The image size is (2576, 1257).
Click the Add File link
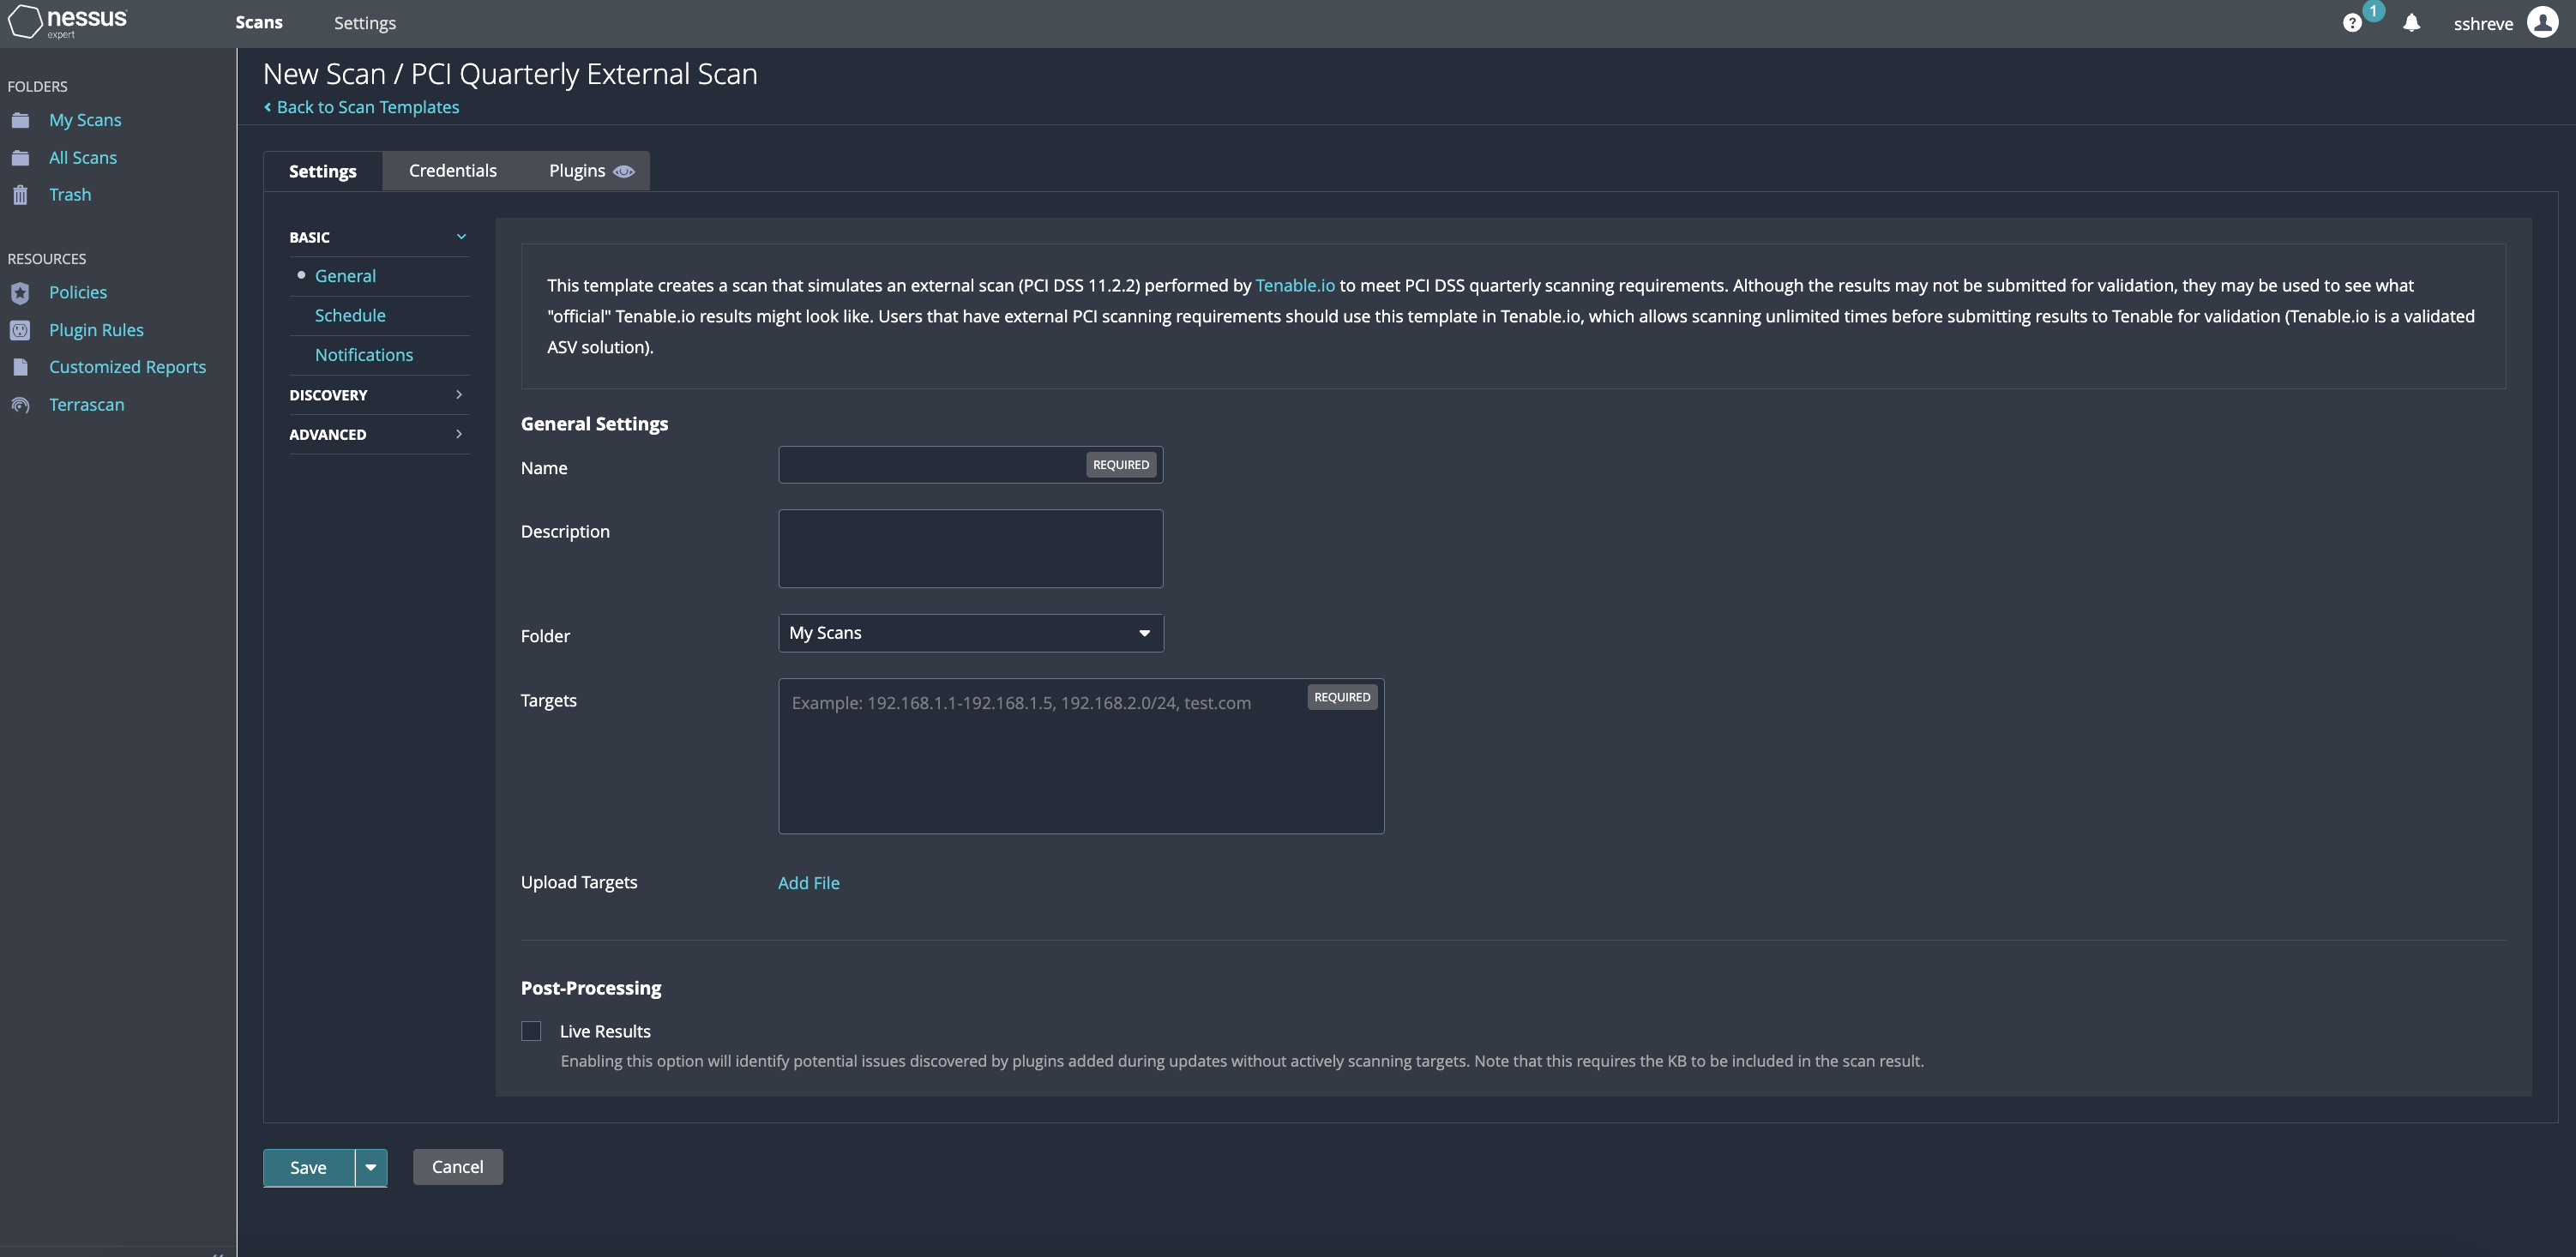[x=808, y=883]
